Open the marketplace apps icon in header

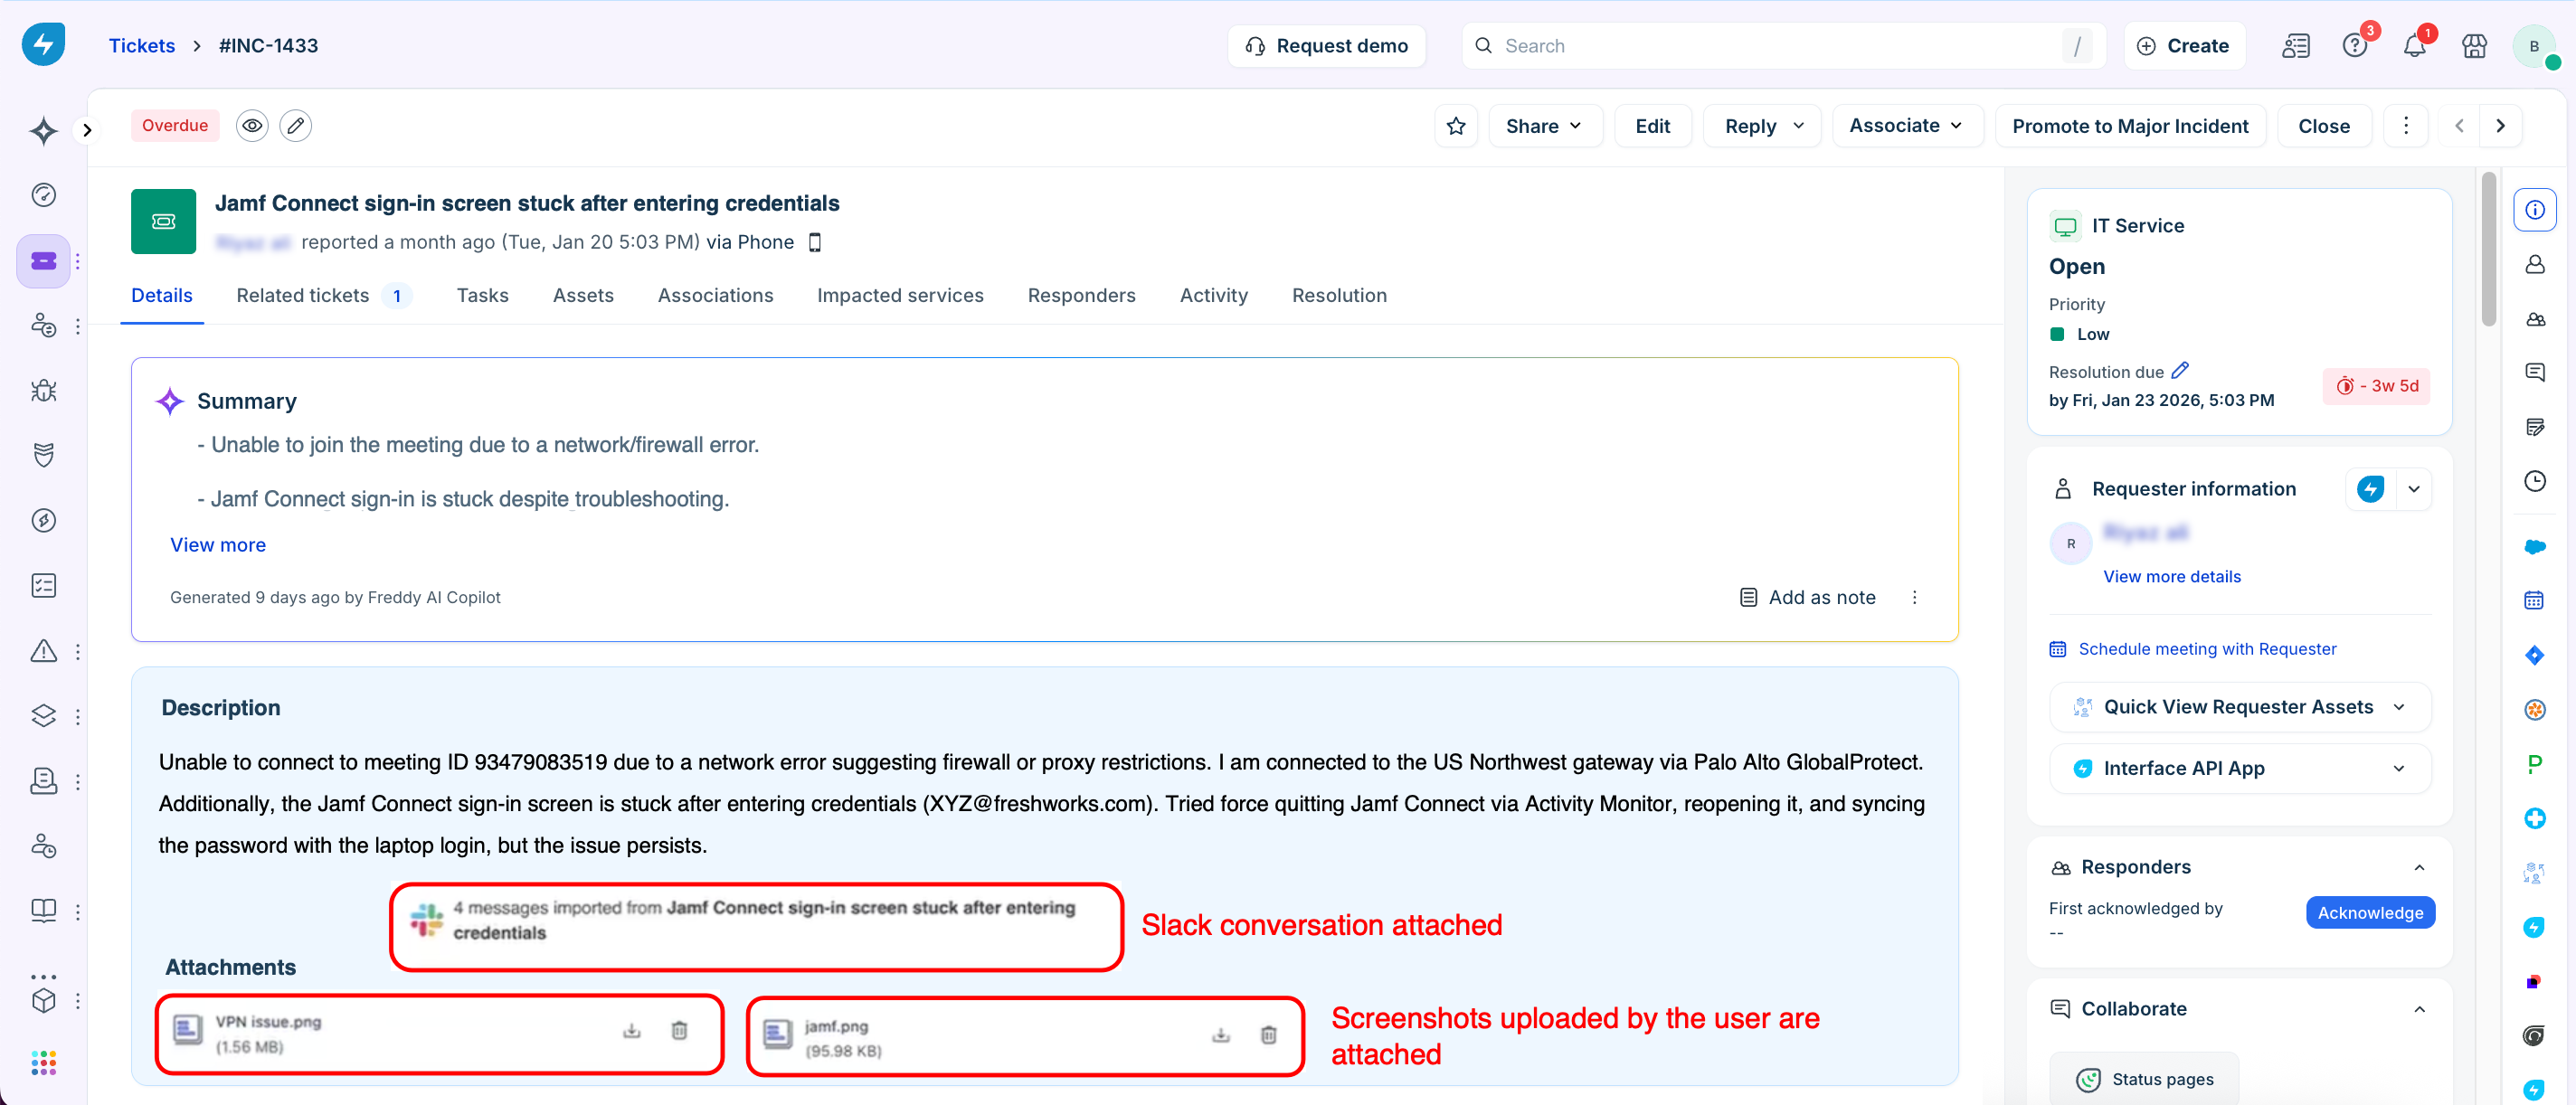pyautogui.click(x=2474, y=46)
